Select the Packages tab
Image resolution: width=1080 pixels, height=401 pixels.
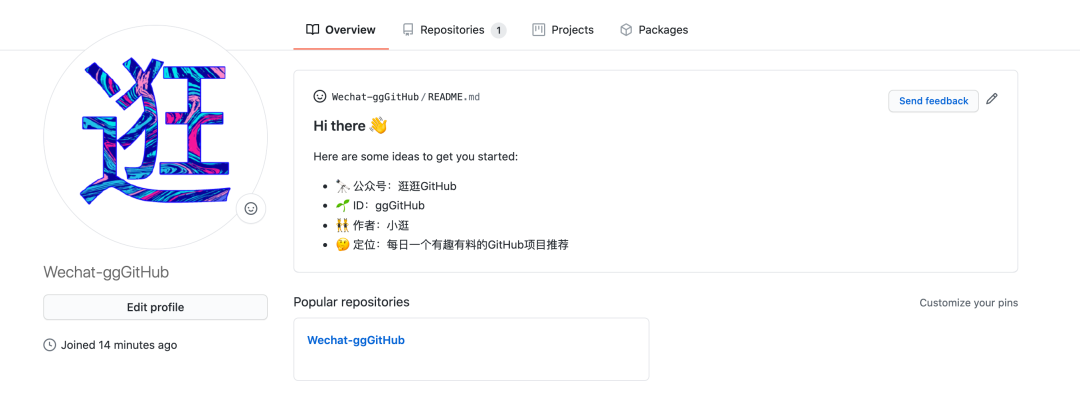654,30
